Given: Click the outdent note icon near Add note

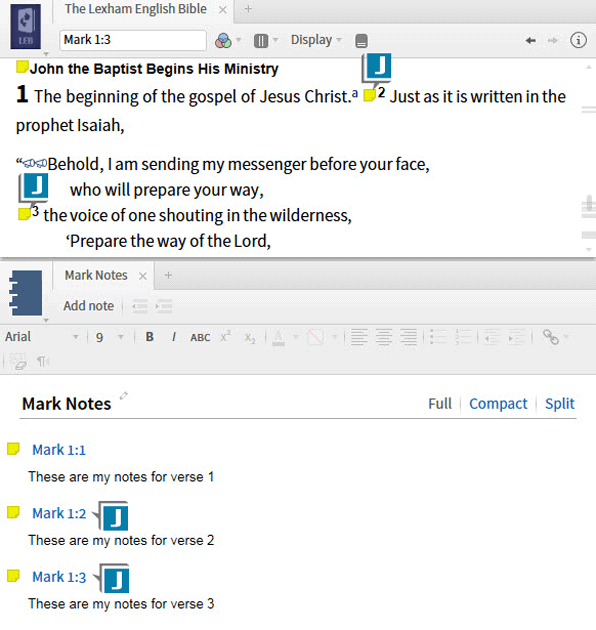Looking at the screenshot, I should [139, 306].
